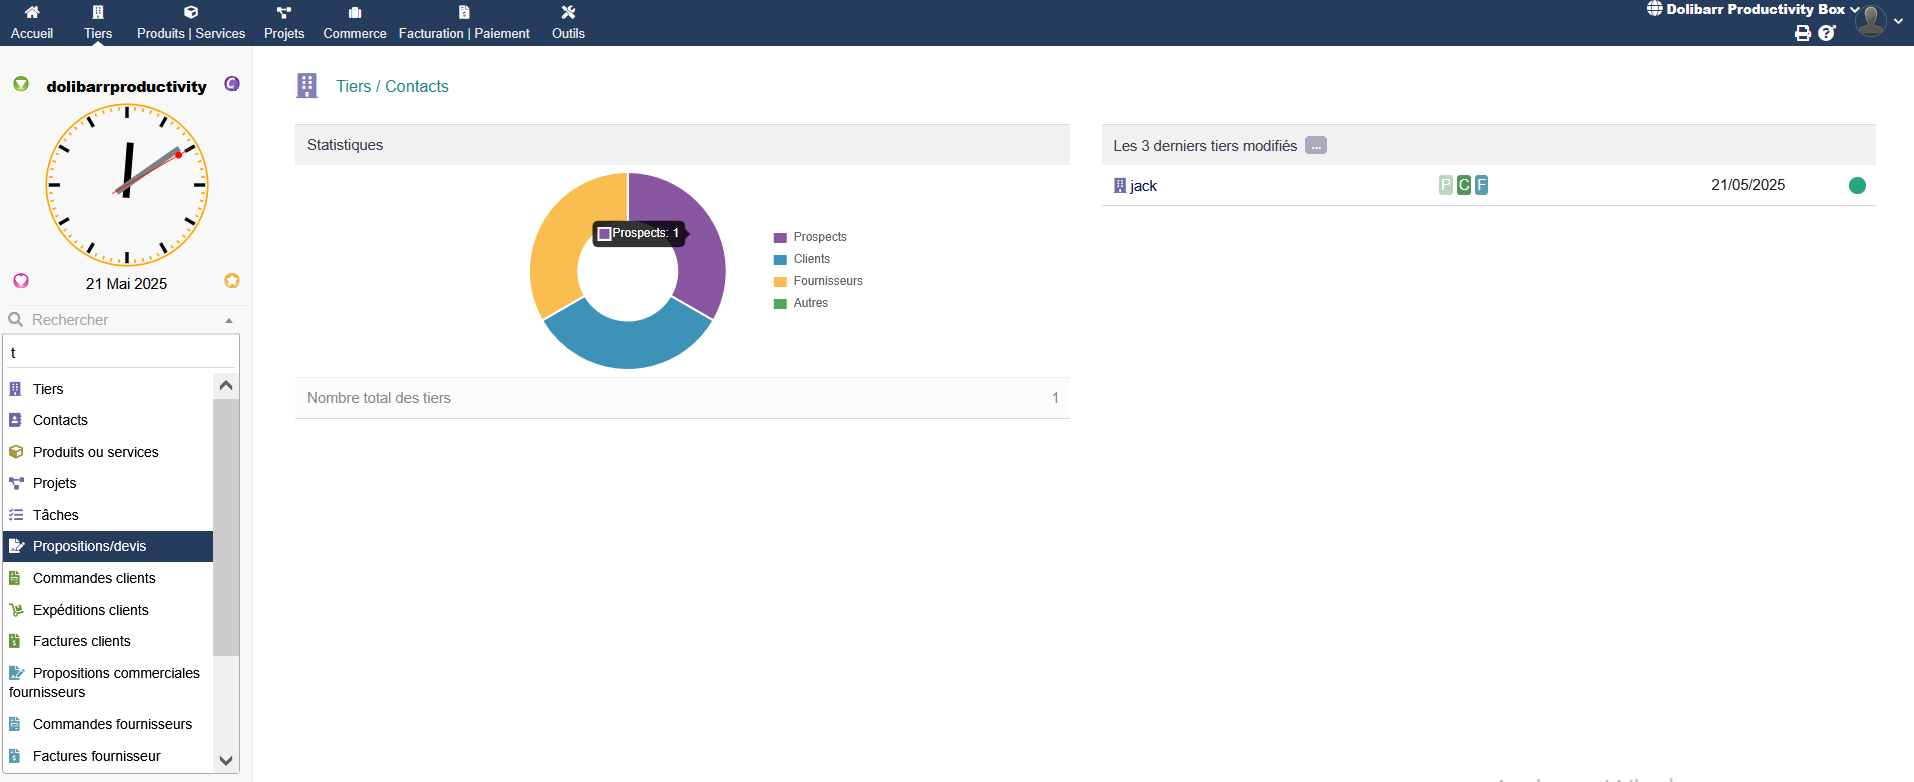1914x782 pixels.
Task: Click the purple C icon next to dolibarrproductivity
Action: tap(232, 84)
